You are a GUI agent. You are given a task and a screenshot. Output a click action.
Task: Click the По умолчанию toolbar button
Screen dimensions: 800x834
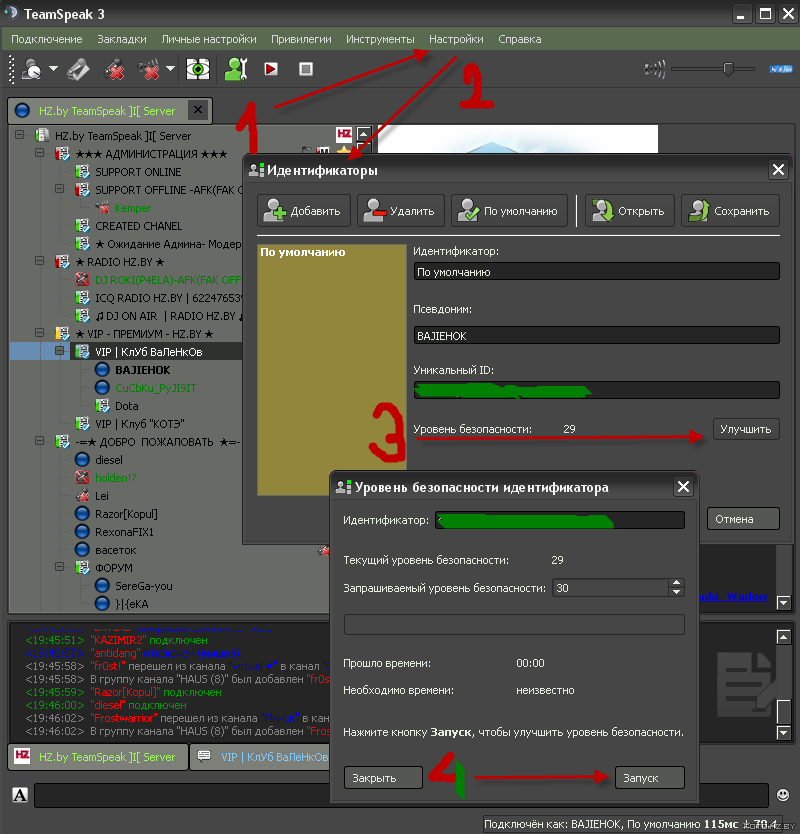tap(510, 211)
